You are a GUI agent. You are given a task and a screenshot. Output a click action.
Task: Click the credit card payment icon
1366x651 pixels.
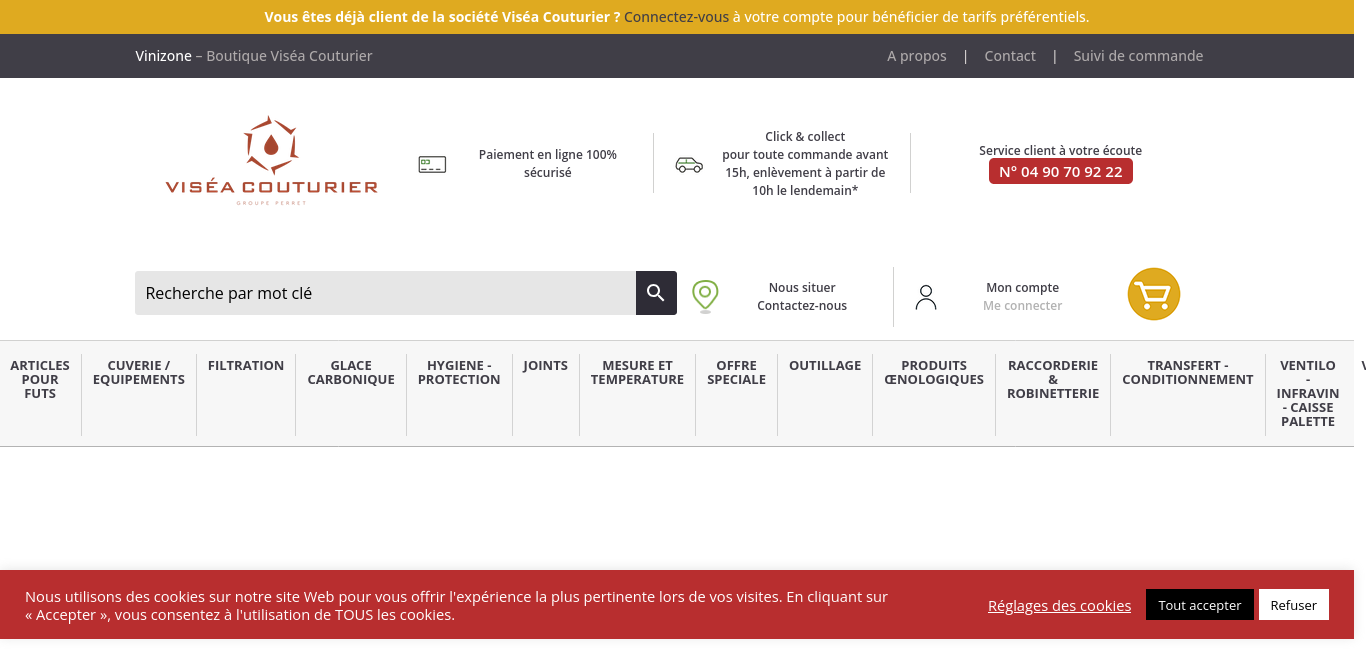432,164
